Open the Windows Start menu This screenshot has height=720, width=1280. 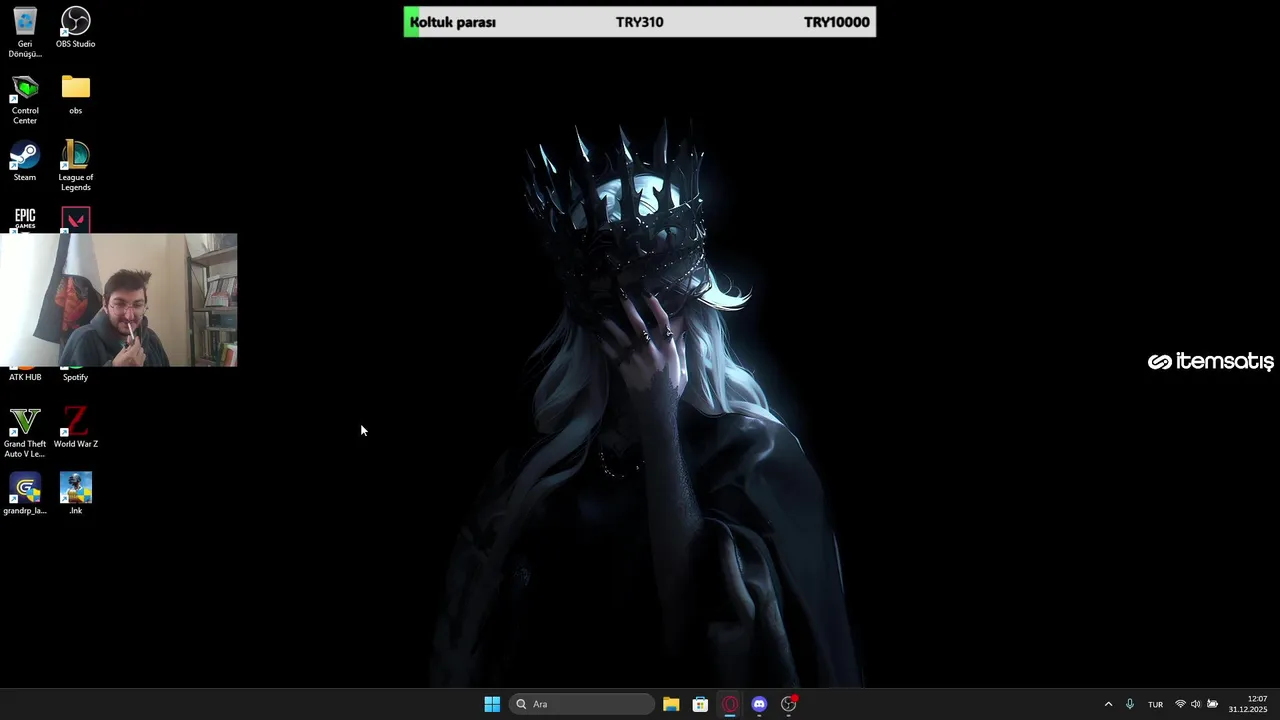tap(492, 704)
